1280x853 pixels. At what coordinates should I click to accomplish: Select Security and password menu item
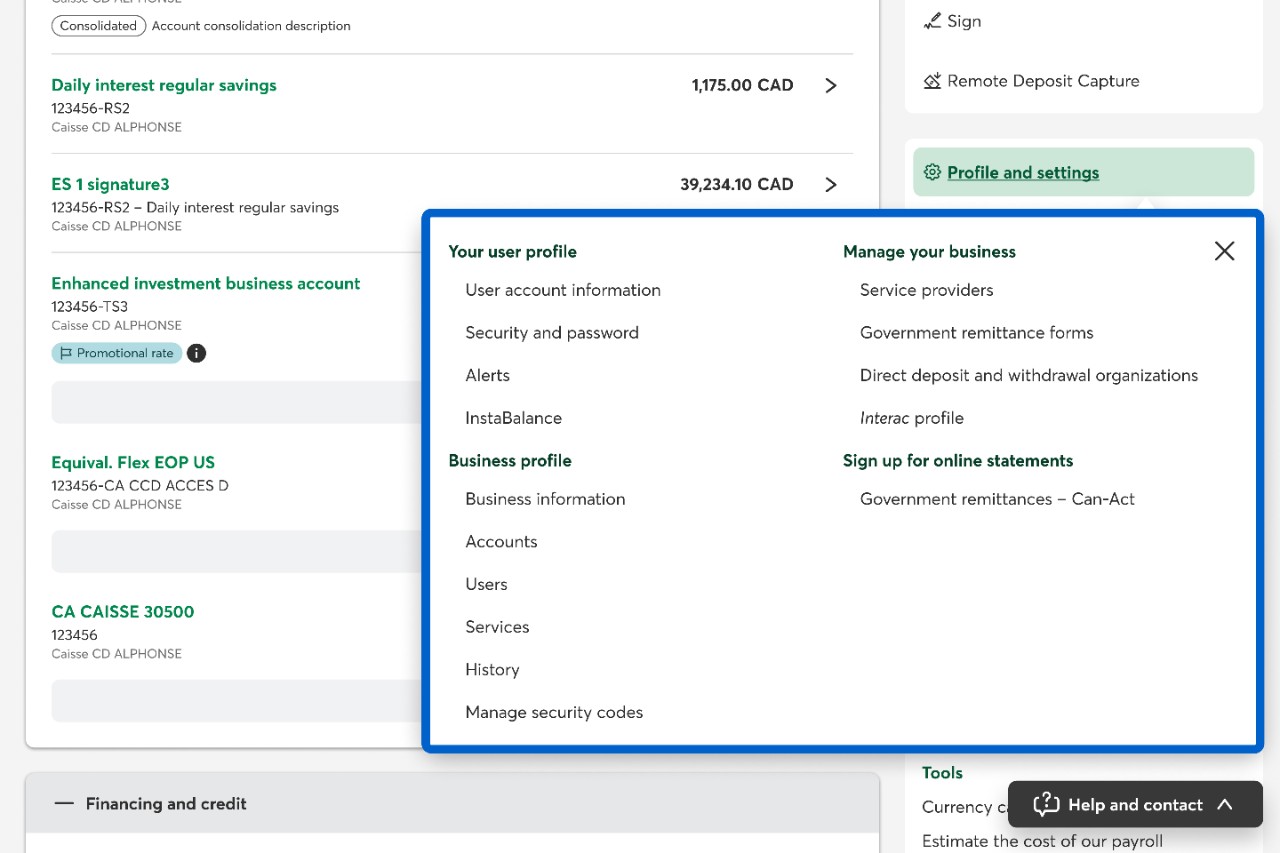tap(551, 333)
